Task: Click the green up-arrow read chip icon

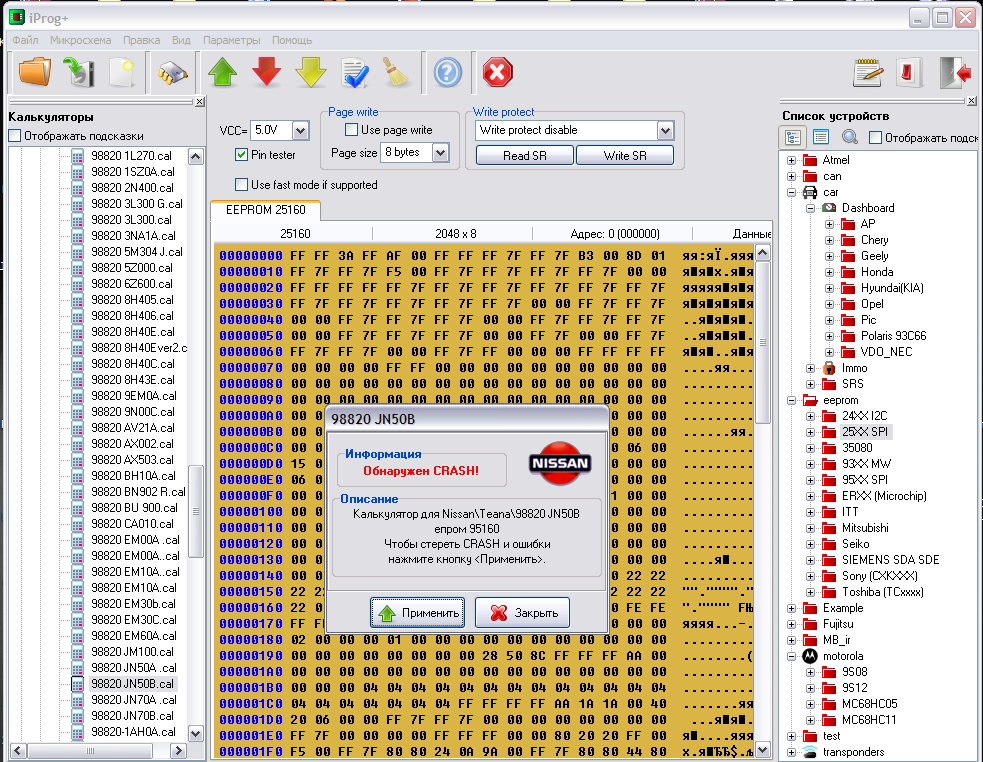Action: 223,72
